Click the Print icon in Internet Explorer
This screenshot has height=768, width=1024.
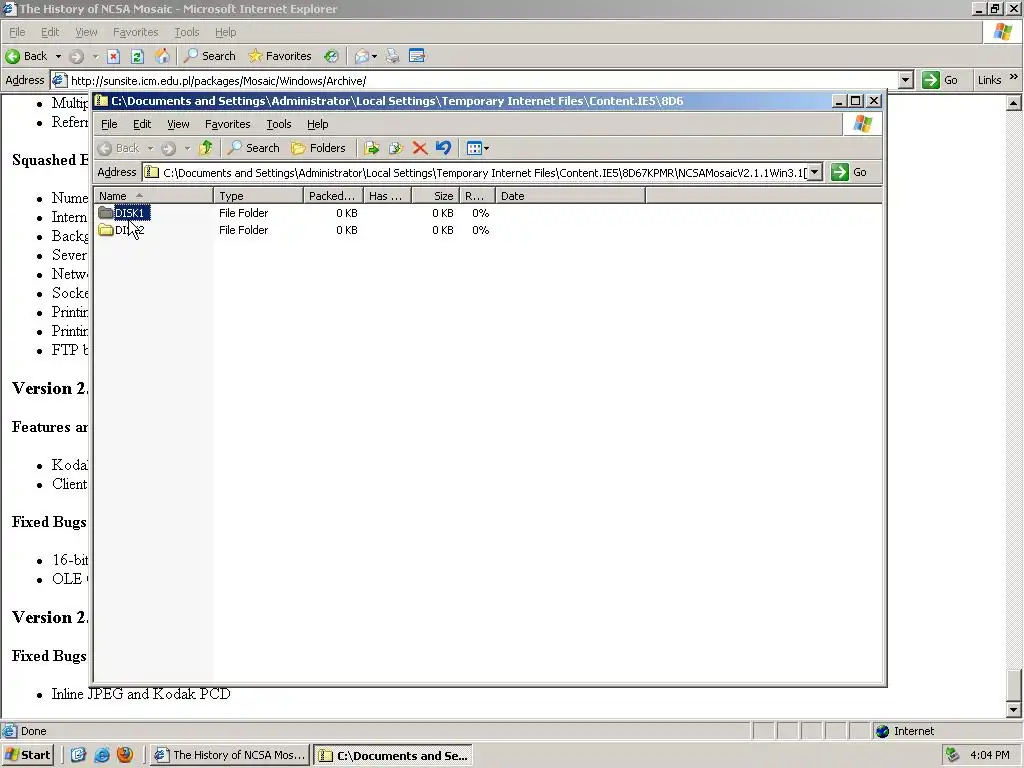(x=392, y=56)
